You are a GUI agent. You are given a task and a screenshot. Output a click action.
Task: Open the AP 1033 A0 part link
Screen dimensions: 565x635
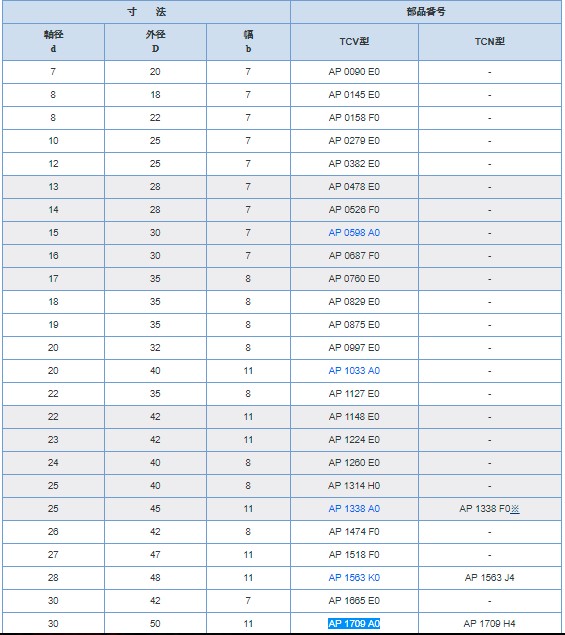coord(354,371)
